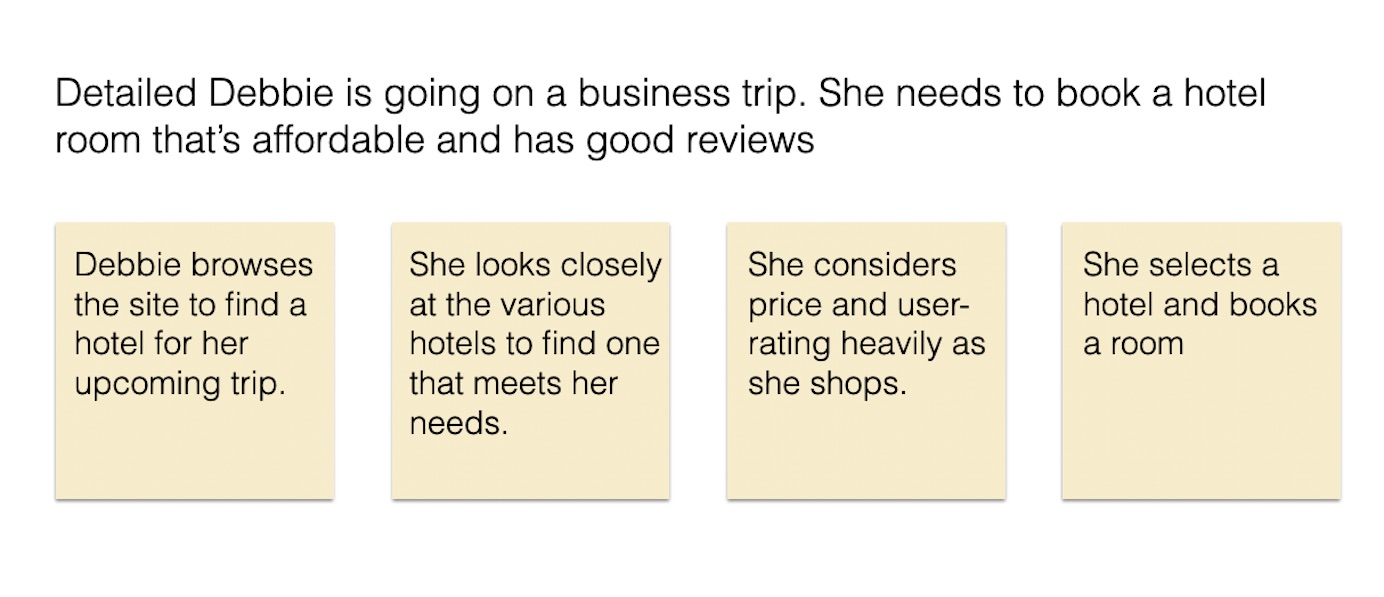Click the "upcoming trip." line in first note
Viewport: 1384px width, 597px height.
click(x=180, y=384)
